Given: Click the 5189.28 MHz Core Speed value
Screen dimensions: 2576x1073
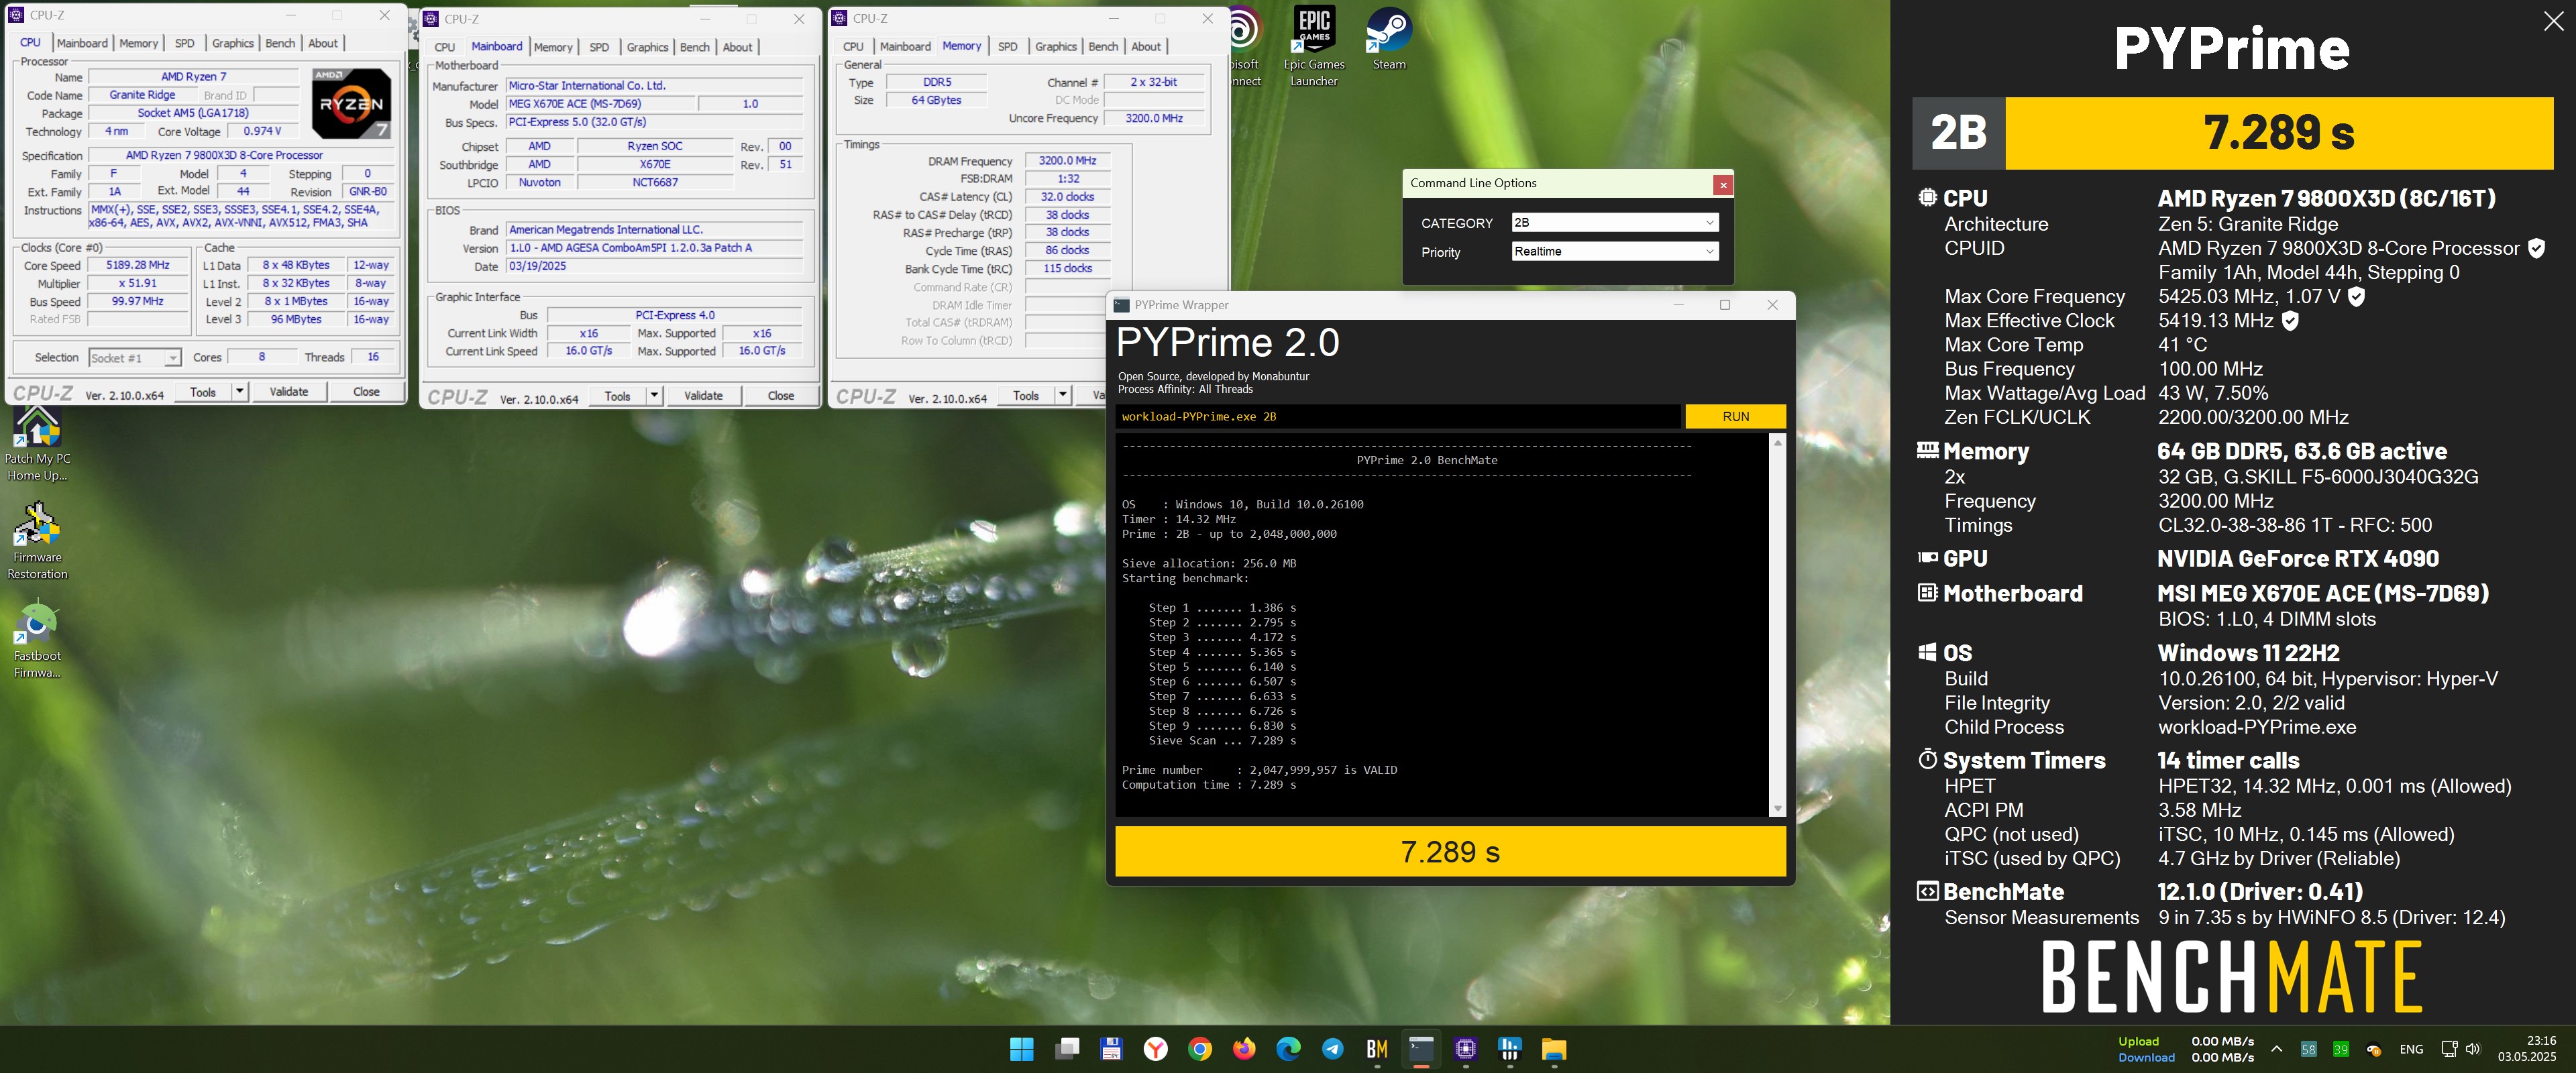Looking at the screenshot, I should tap(138, 265).
